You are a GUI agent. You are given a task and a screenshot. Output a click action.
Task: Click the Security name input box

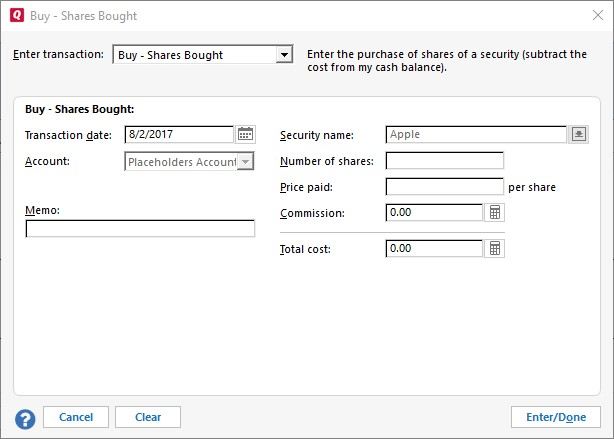pyautogui.click(x=475, y=135)
